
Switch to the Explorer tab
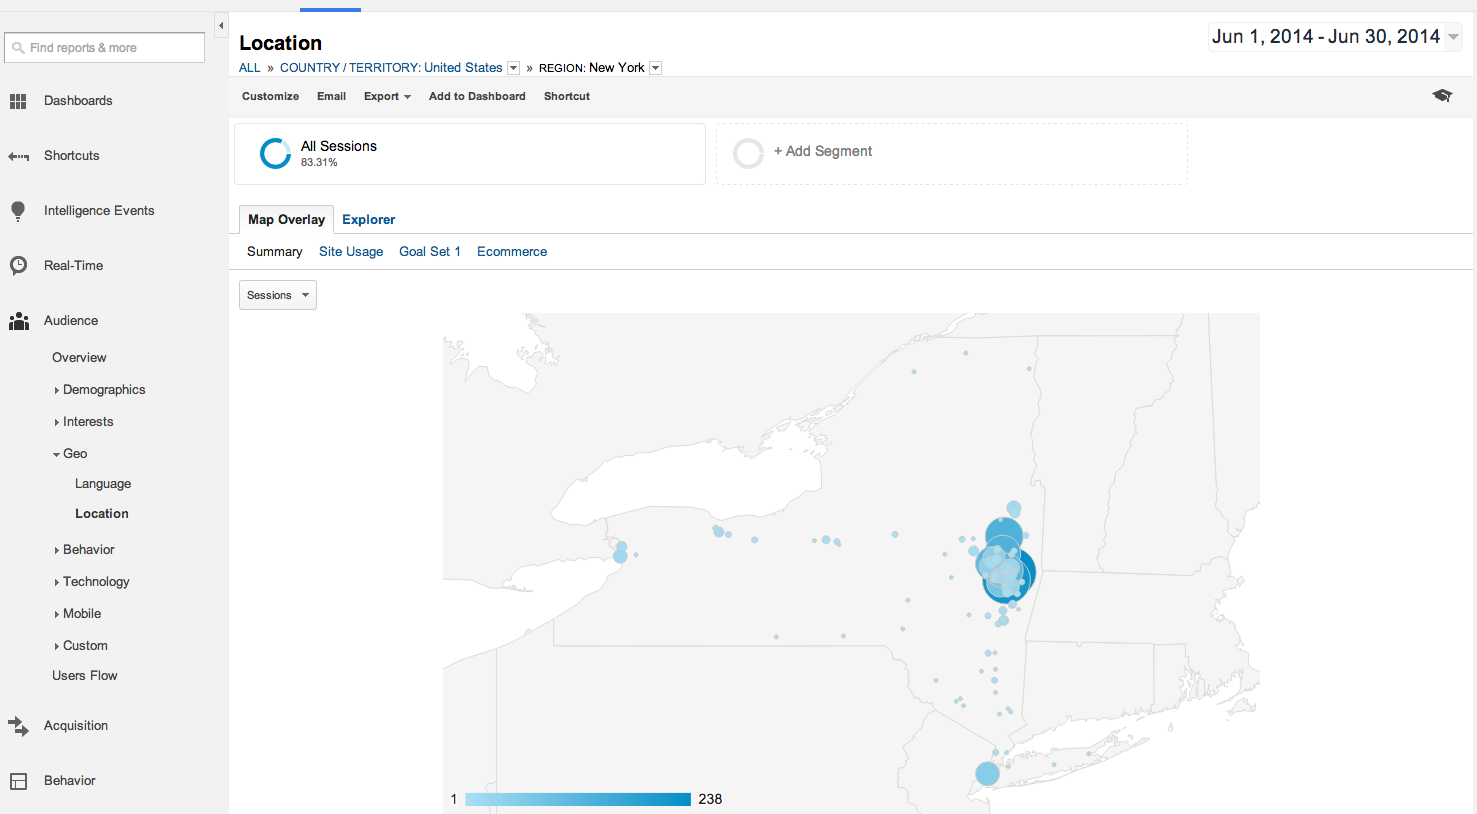coord(368,220)
